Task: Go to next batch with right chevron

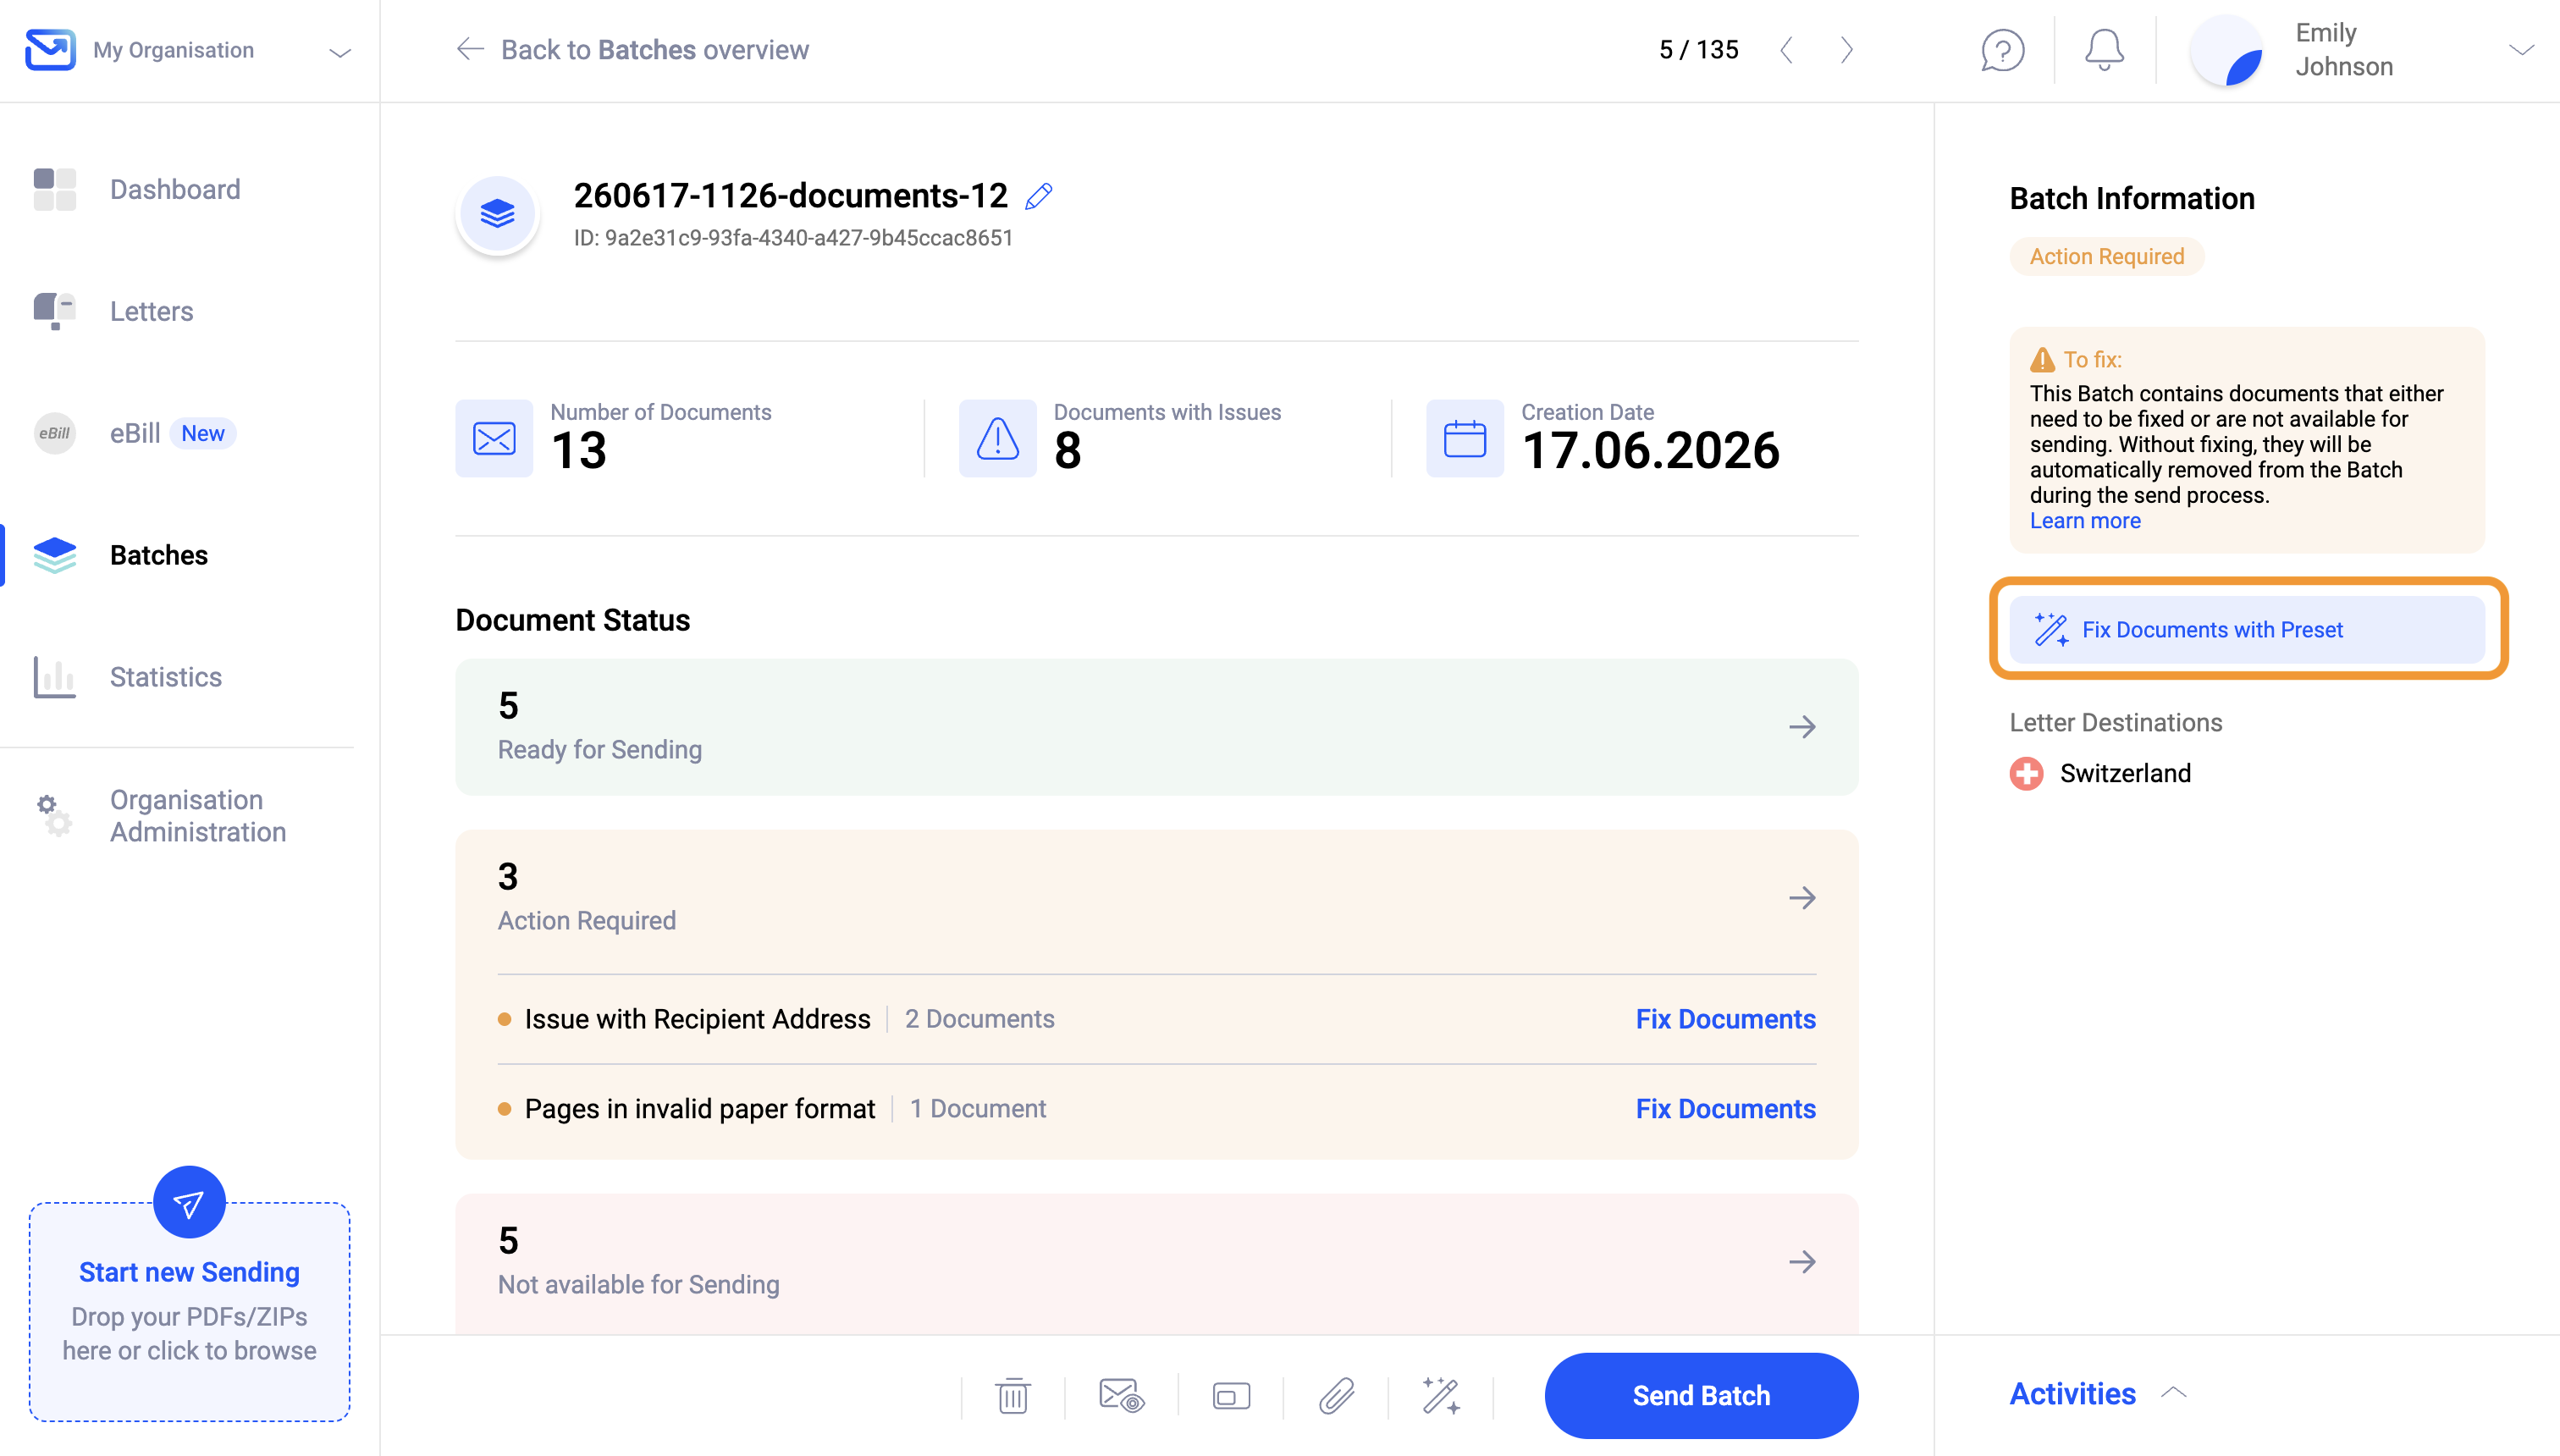Action: (1847, 50)
